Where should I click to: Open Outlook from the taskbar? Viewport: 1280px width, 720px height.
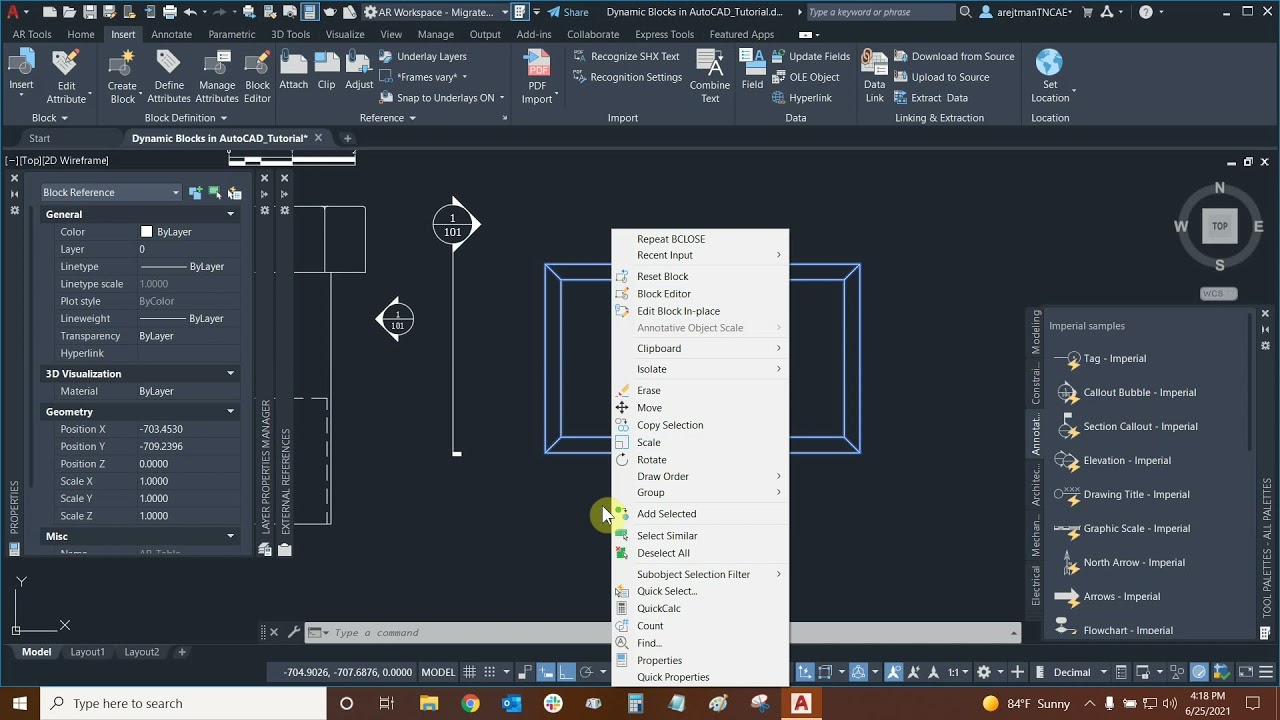512,704
